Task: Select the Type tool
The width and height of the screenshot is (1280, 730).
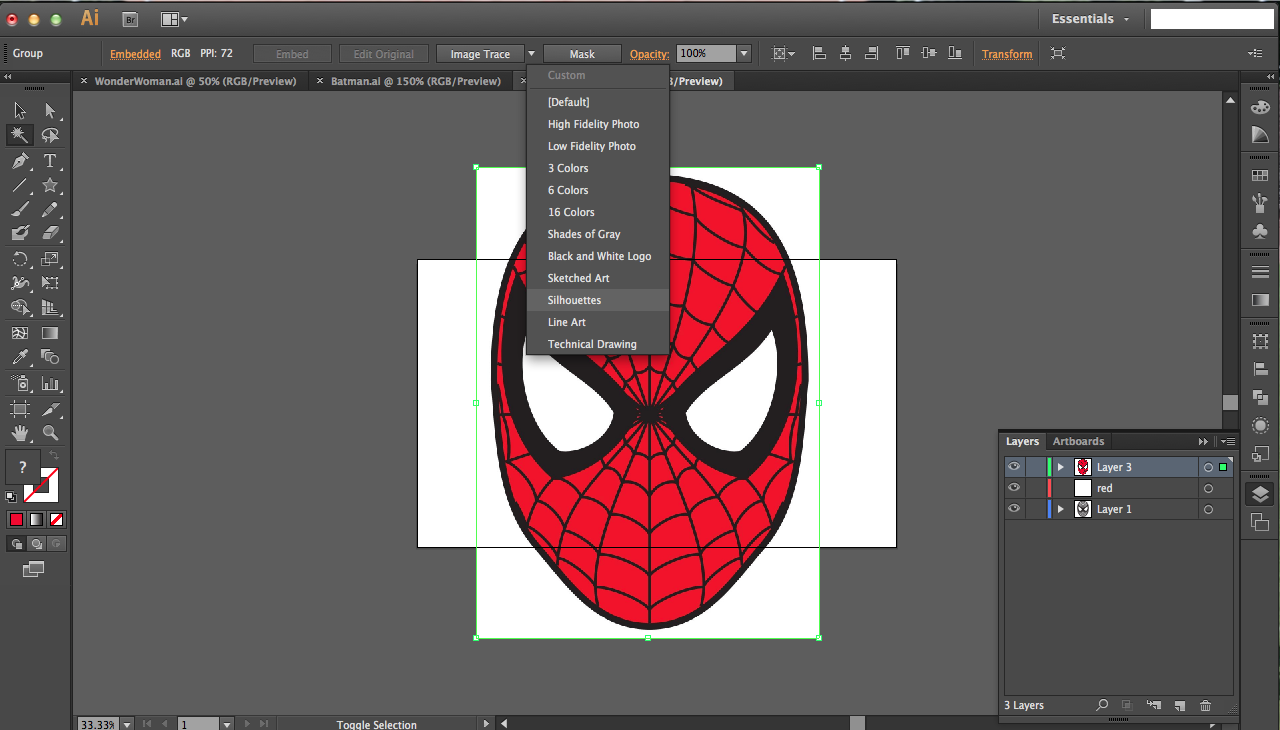Action: [x=50, y=160]
